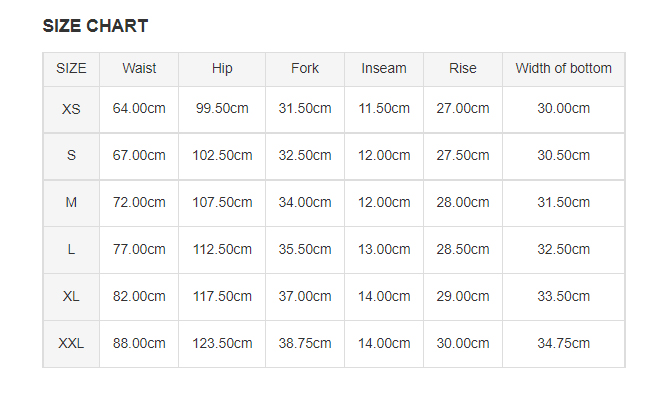Viewport: 667px width, 395px height.
Task: Select the XL size row label
Action: point(71,297)
